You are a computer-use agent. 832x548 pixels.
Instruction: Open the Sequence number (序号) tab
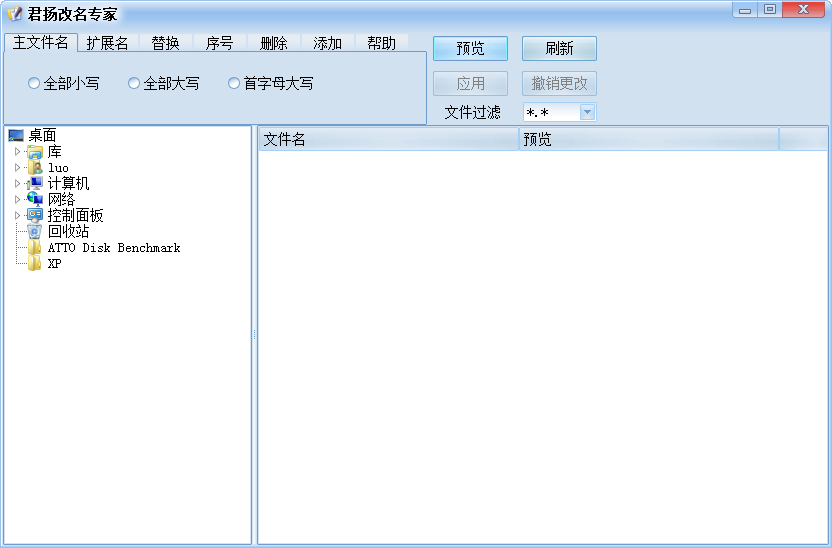219,43
